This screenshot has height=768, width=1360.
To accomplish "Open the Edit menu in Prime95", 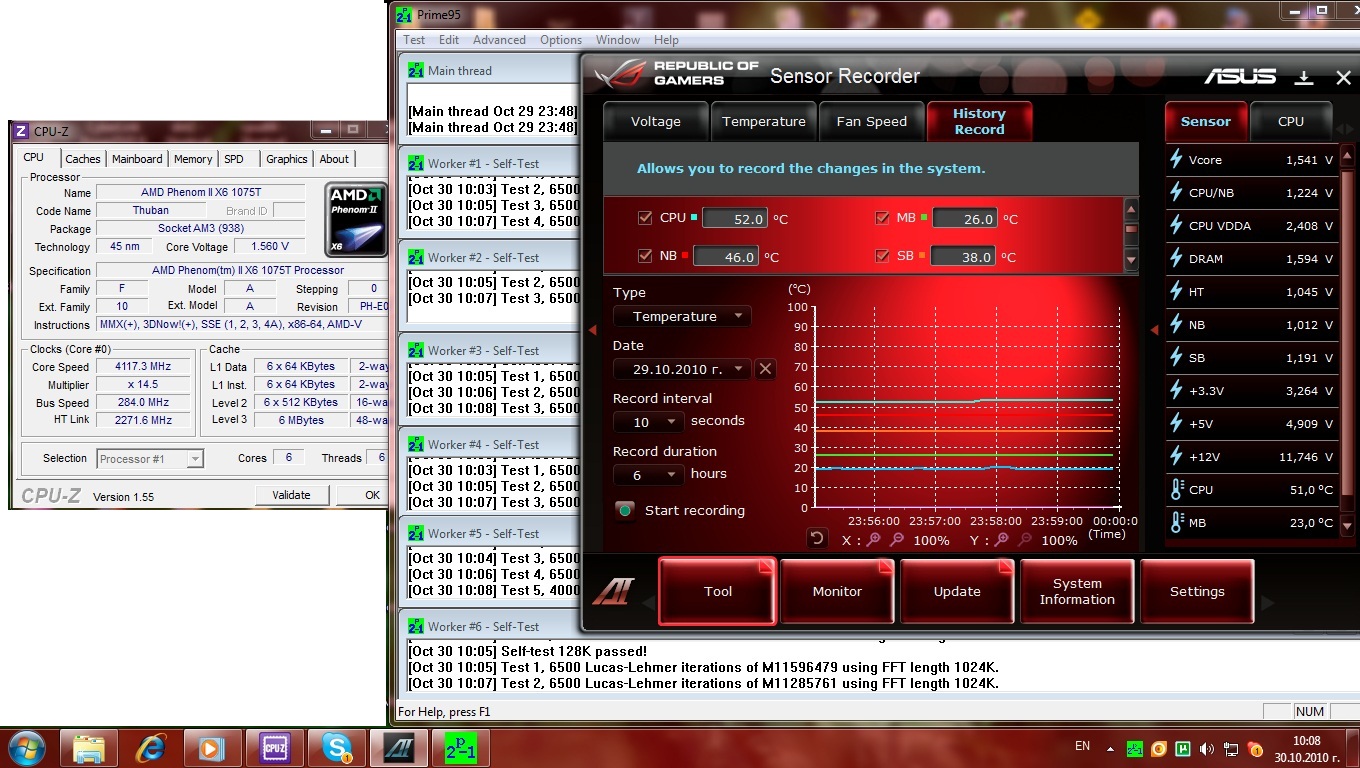I will (x=449, y=40).
